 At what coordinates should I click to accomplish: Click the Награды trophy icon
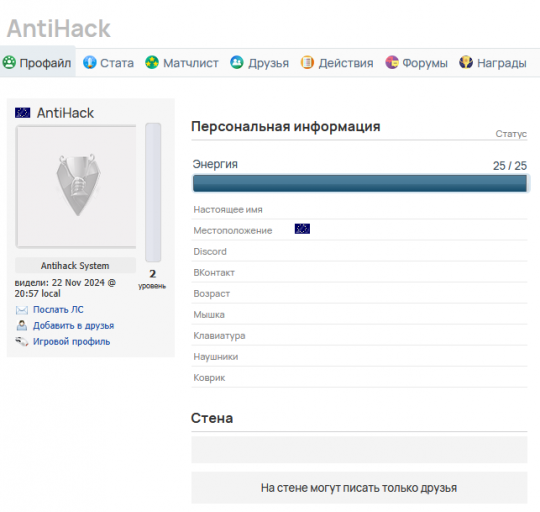[x=466, y=62]
